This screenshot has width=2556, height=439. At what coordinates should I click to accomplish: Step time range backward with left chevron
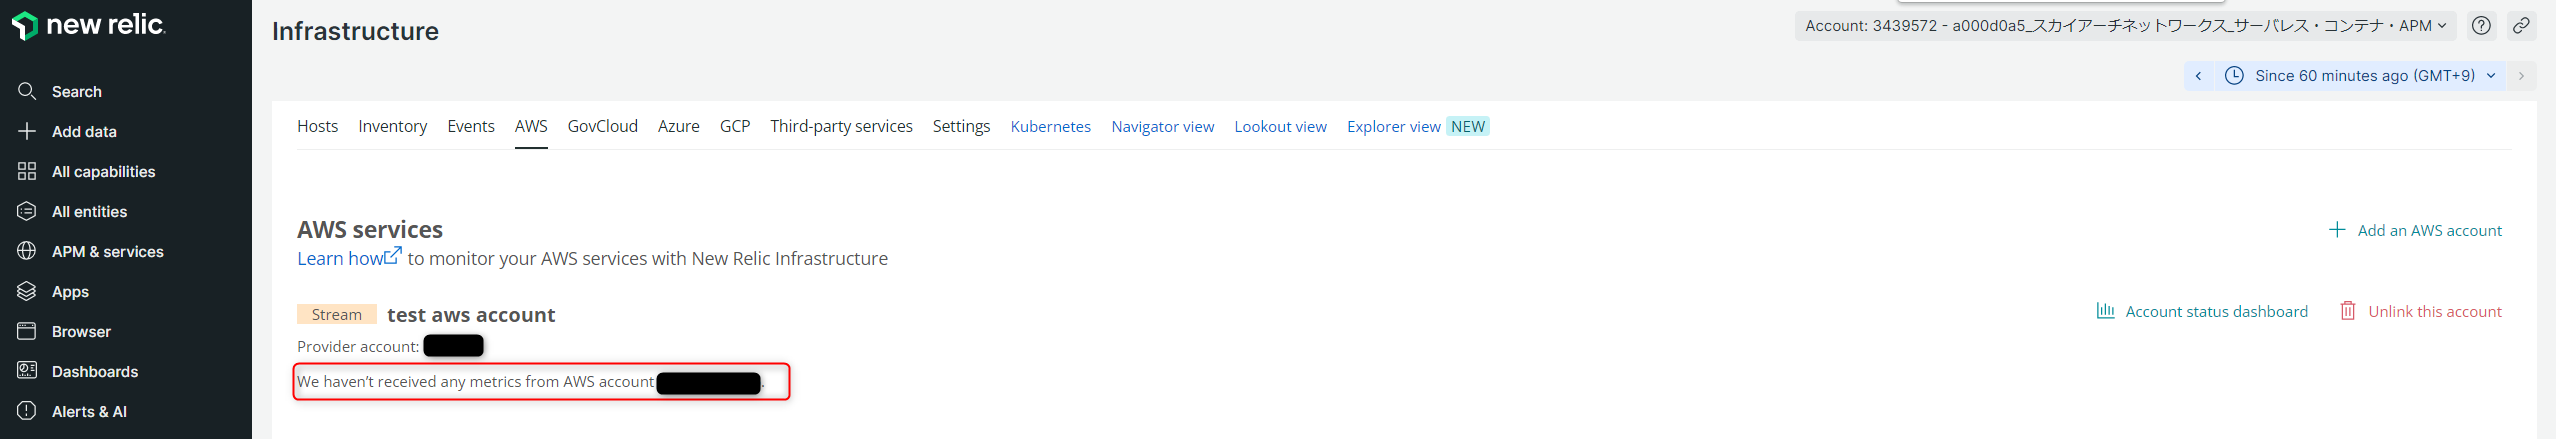coord(2198,76)
